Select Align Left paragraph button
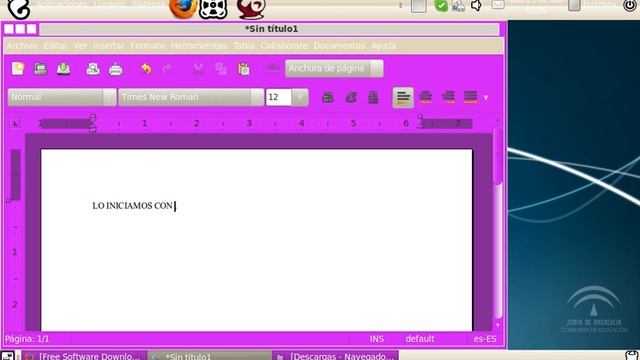 pos(403,97)
